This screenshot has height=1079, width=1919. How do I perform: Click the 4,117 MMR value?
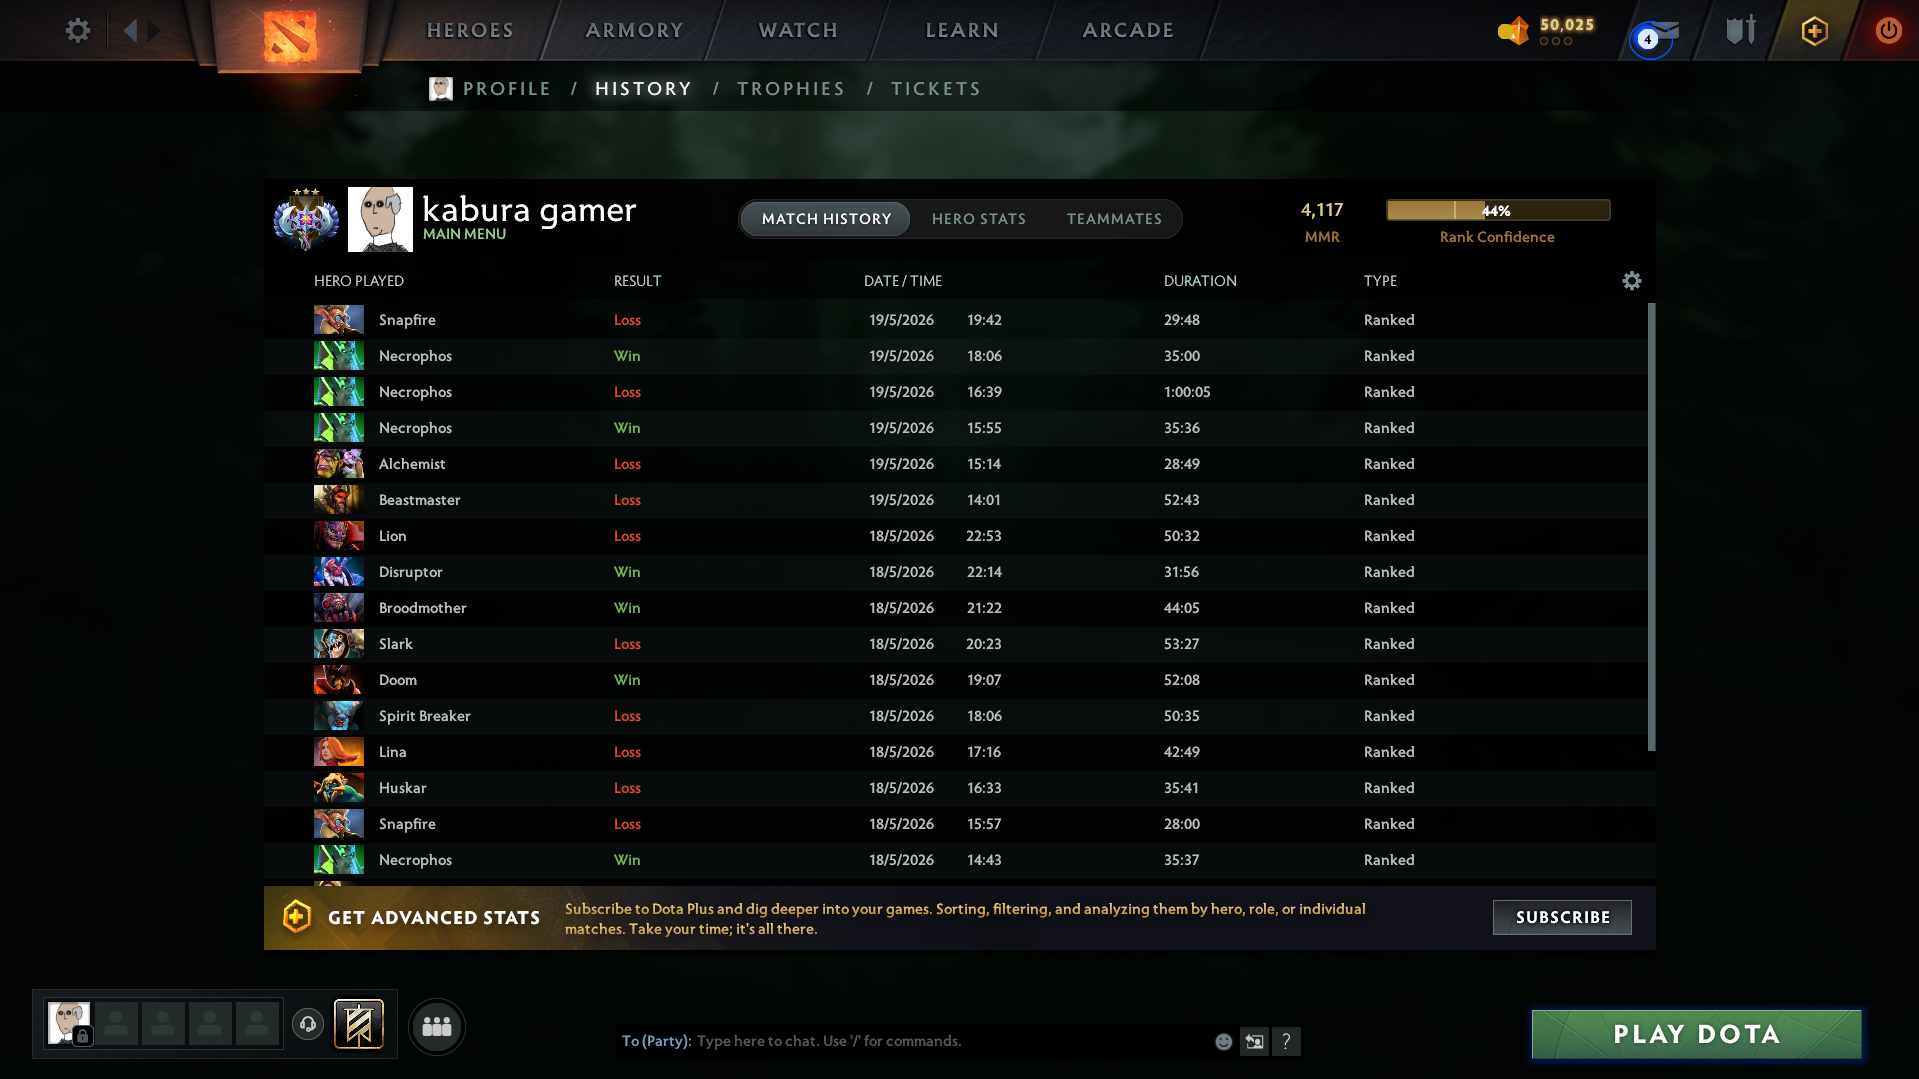[1322, 210]
